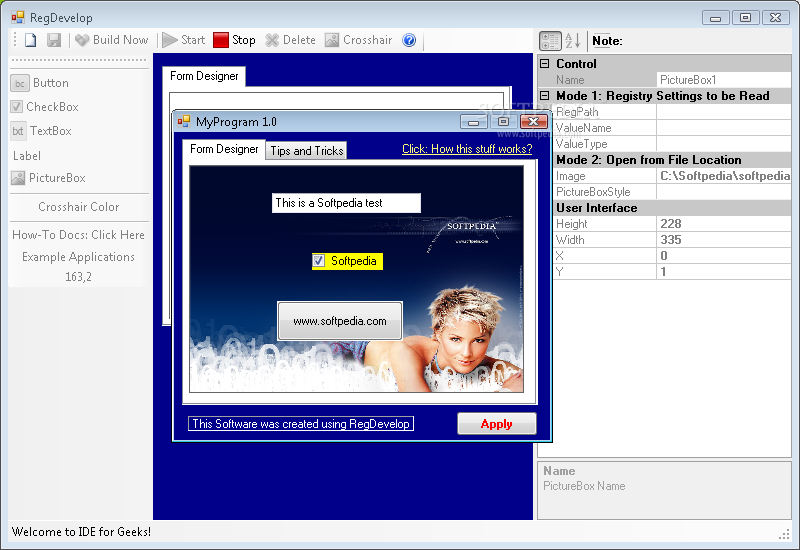Click the 163,2 coordinates readout
The image size is (800, 550).
pyautogui.click(x=79, y=277)
